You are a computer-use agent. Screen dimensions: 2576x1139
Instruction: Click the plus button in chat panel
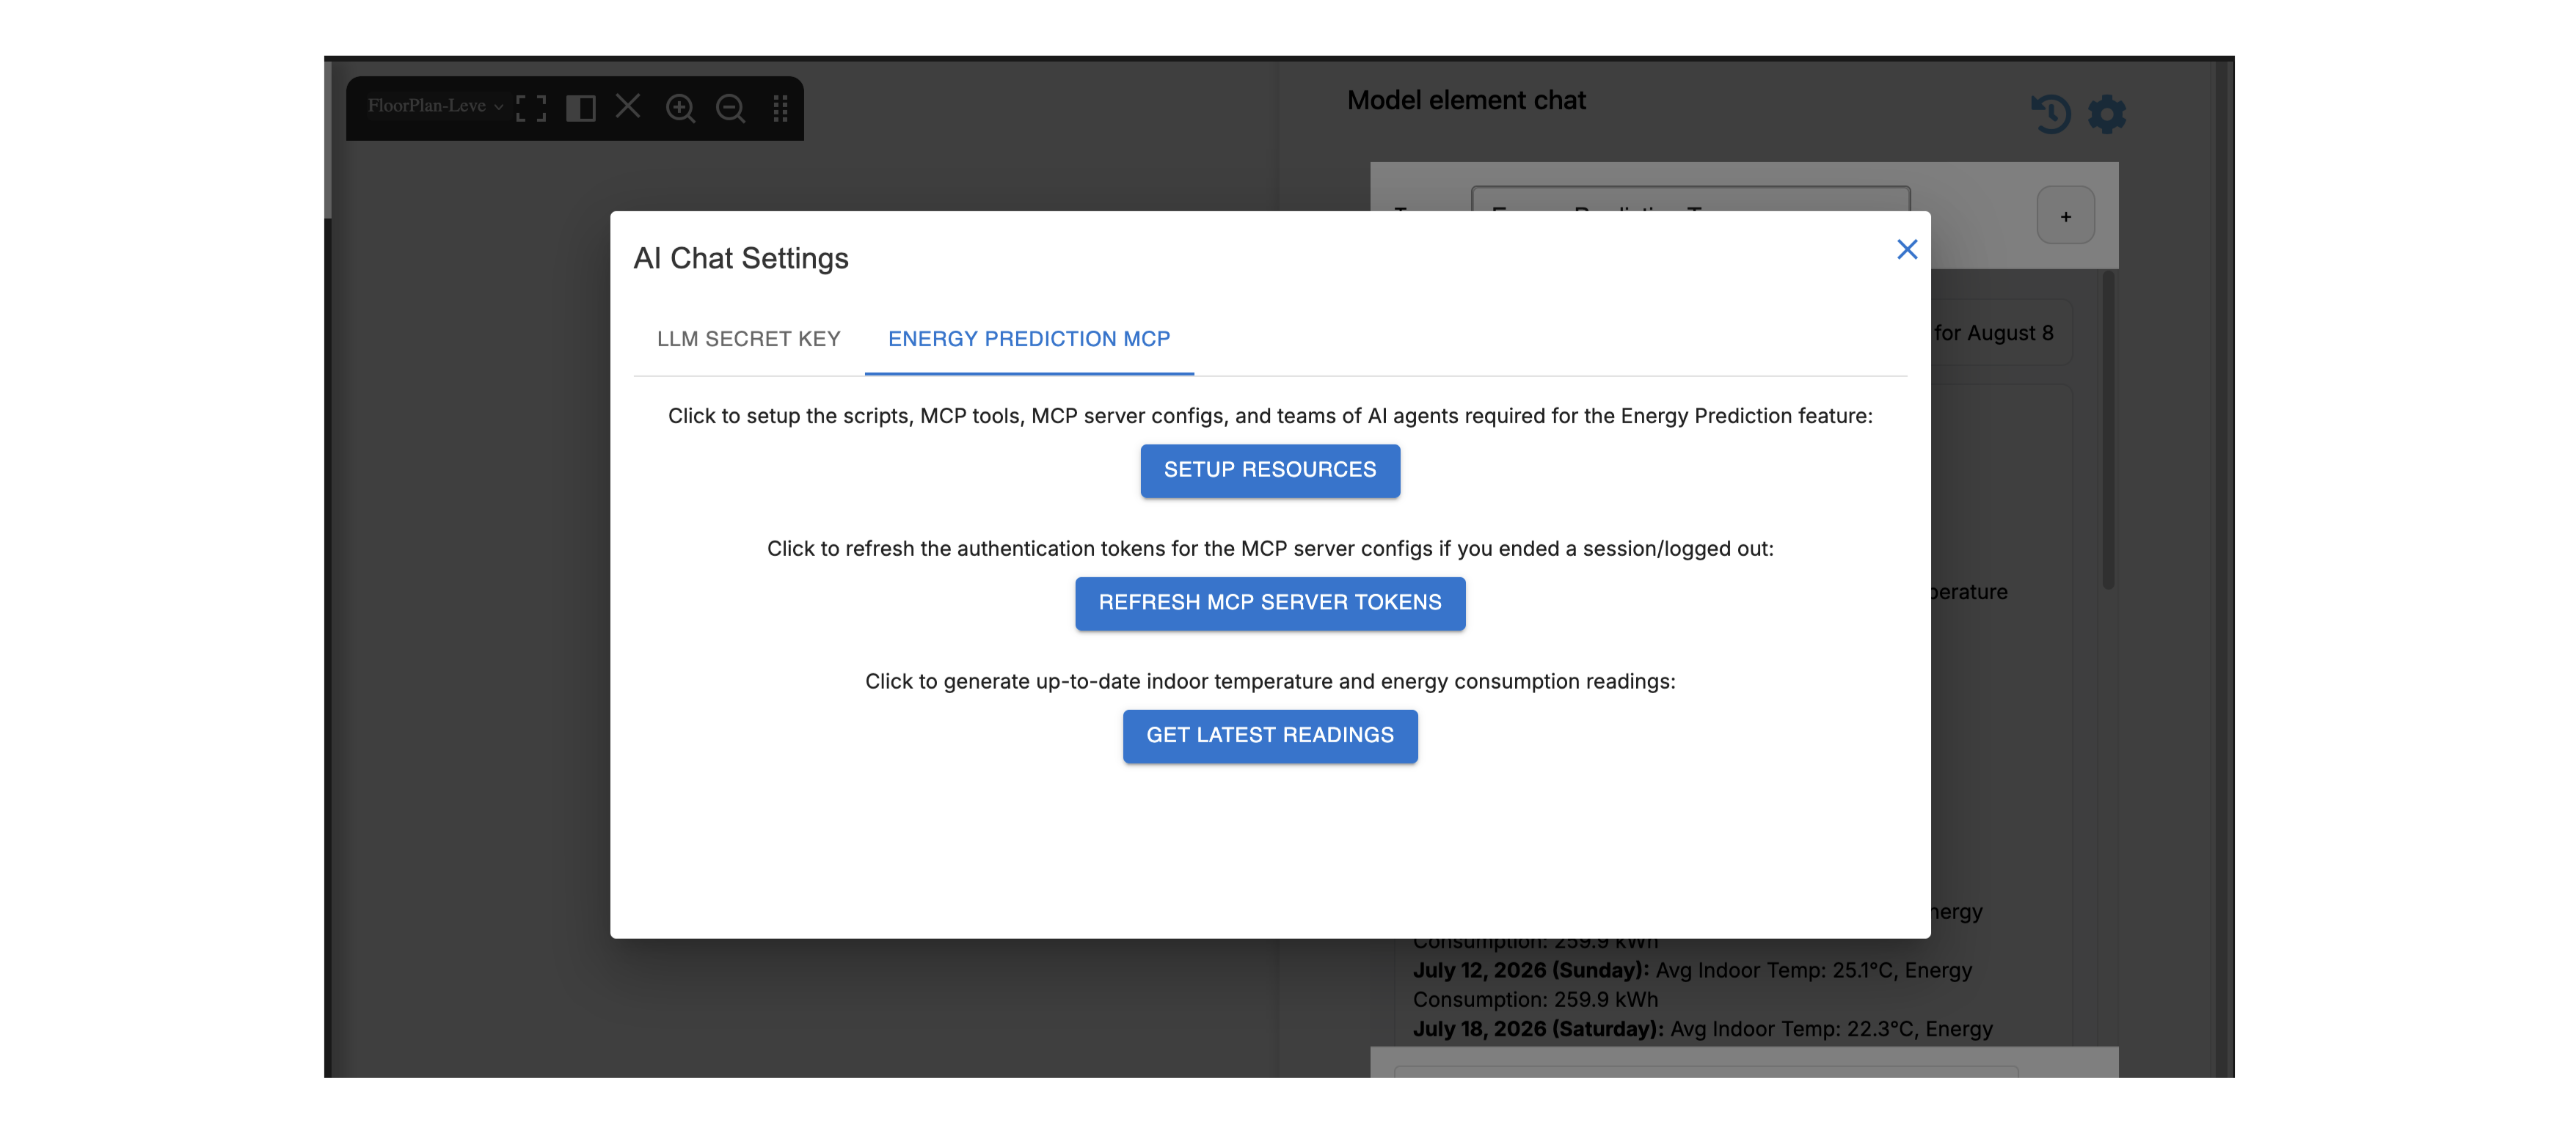click(x=2066, y=216)
